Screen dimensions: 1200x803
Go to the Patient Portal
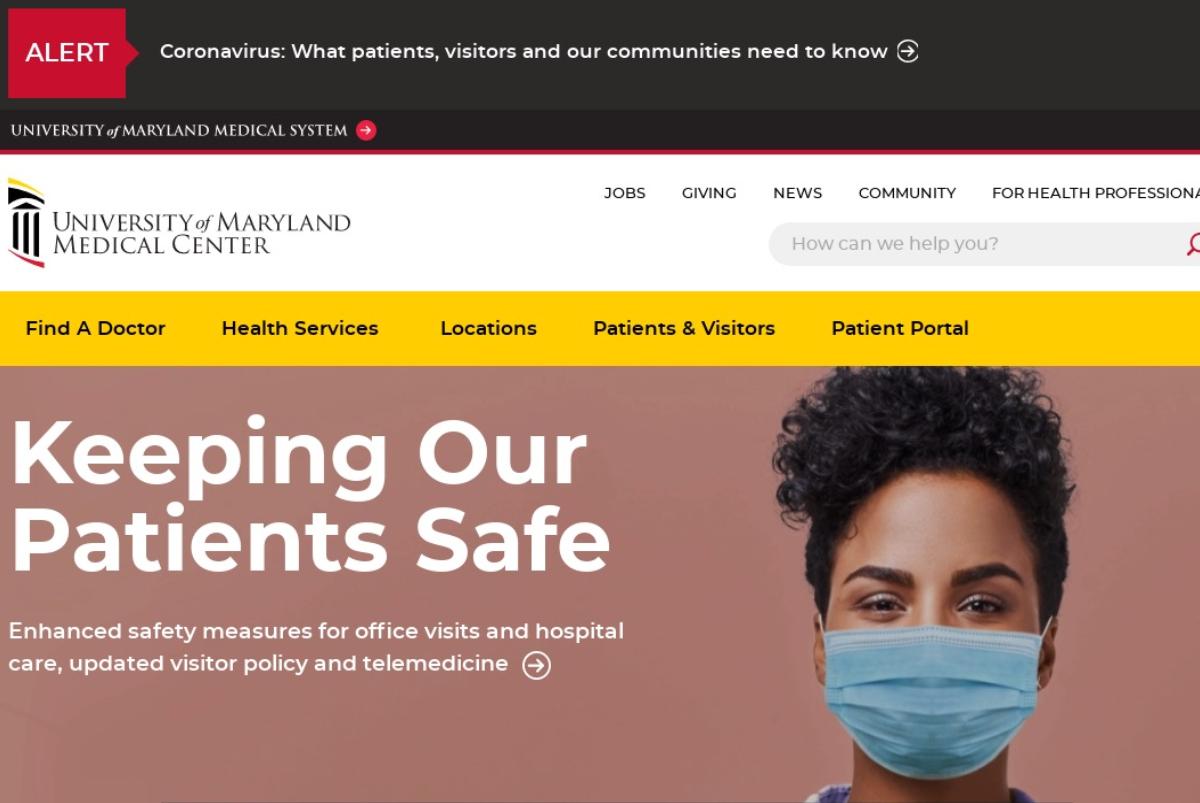click(x=900, y=328)
